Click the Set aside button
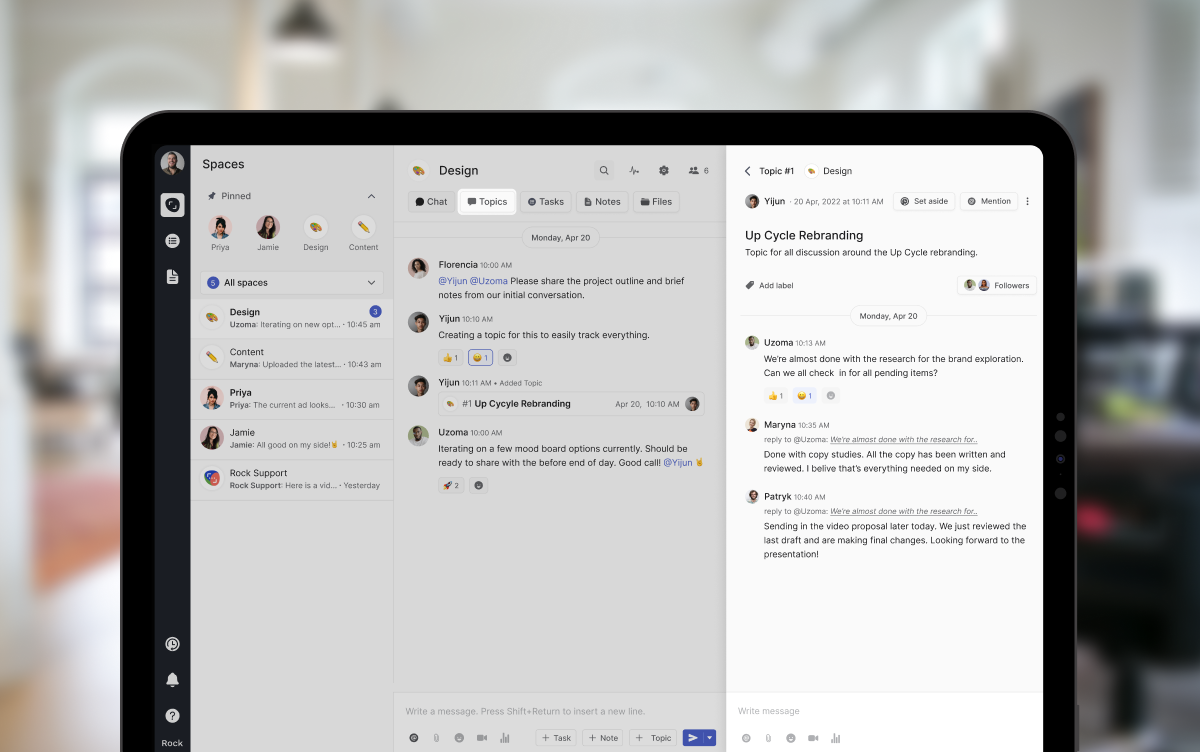 [924, 201]
